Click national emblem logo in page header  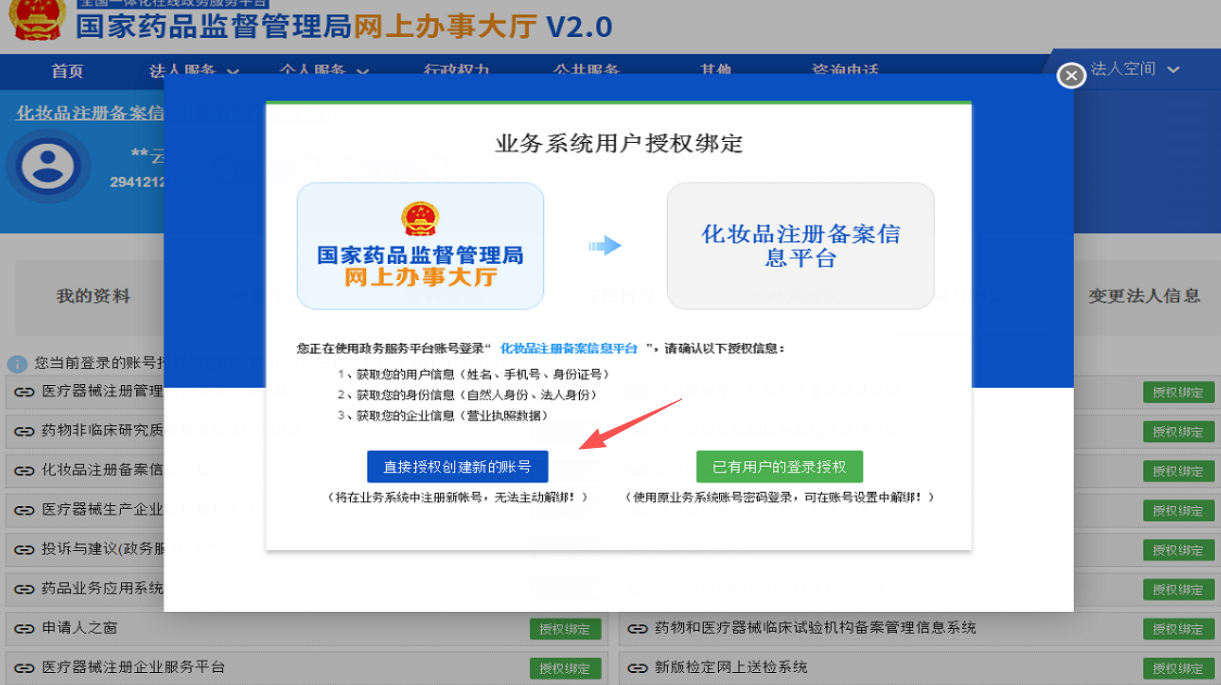[x=37, y=22]
